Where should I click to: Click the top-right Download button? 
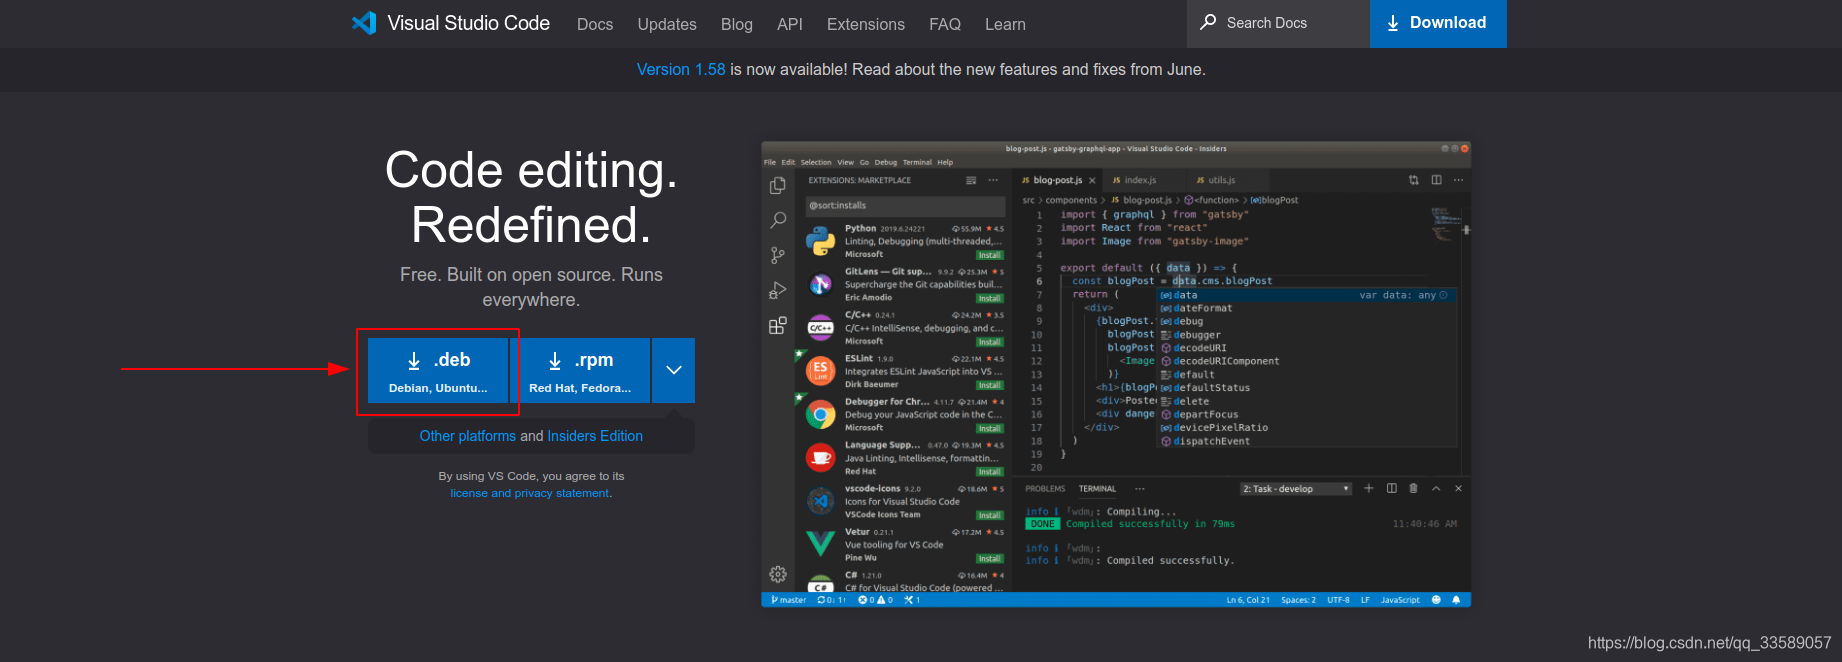click(1438, 23)
